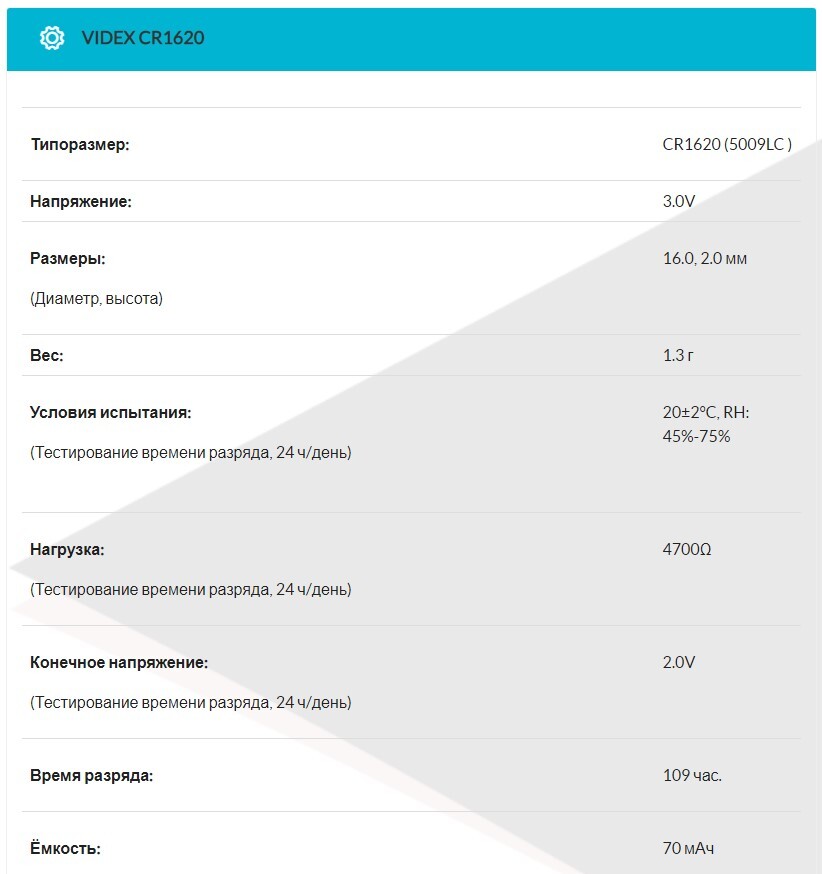This screenshot has width=822, height=874.
Task: Click the 70 мАч capacity value
Action: coord(689,849)
